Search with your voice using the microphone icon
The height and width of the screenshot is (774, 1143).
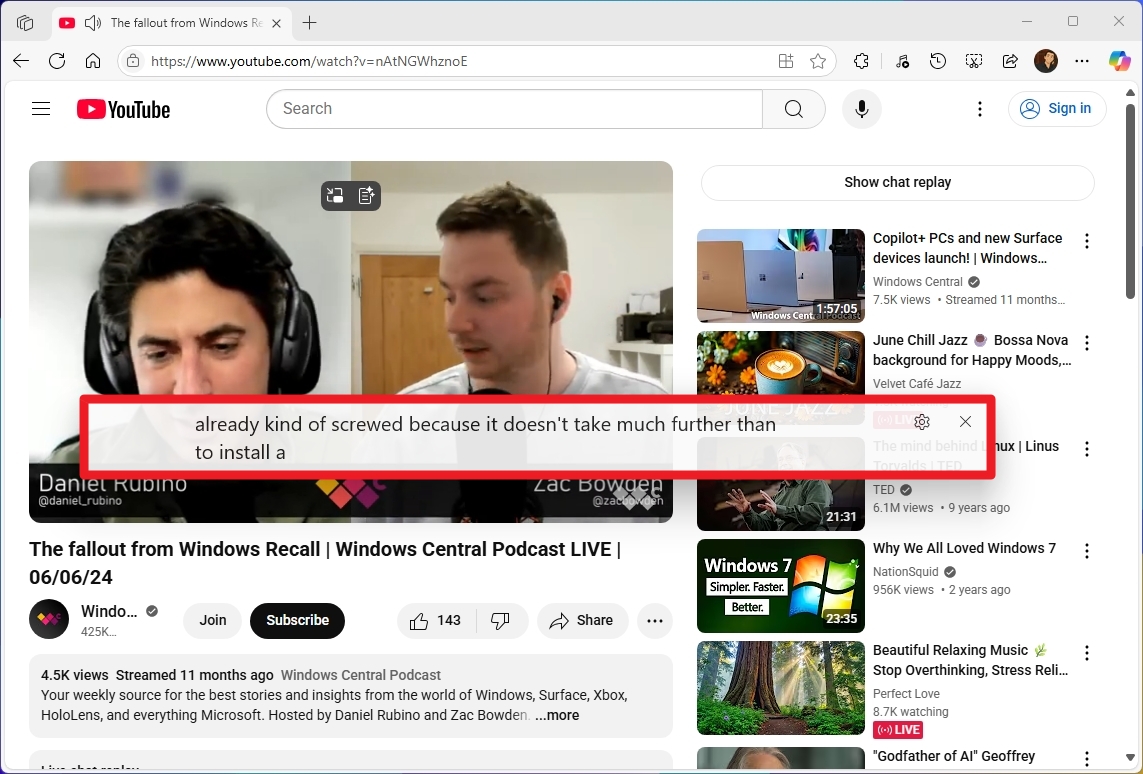861,108
